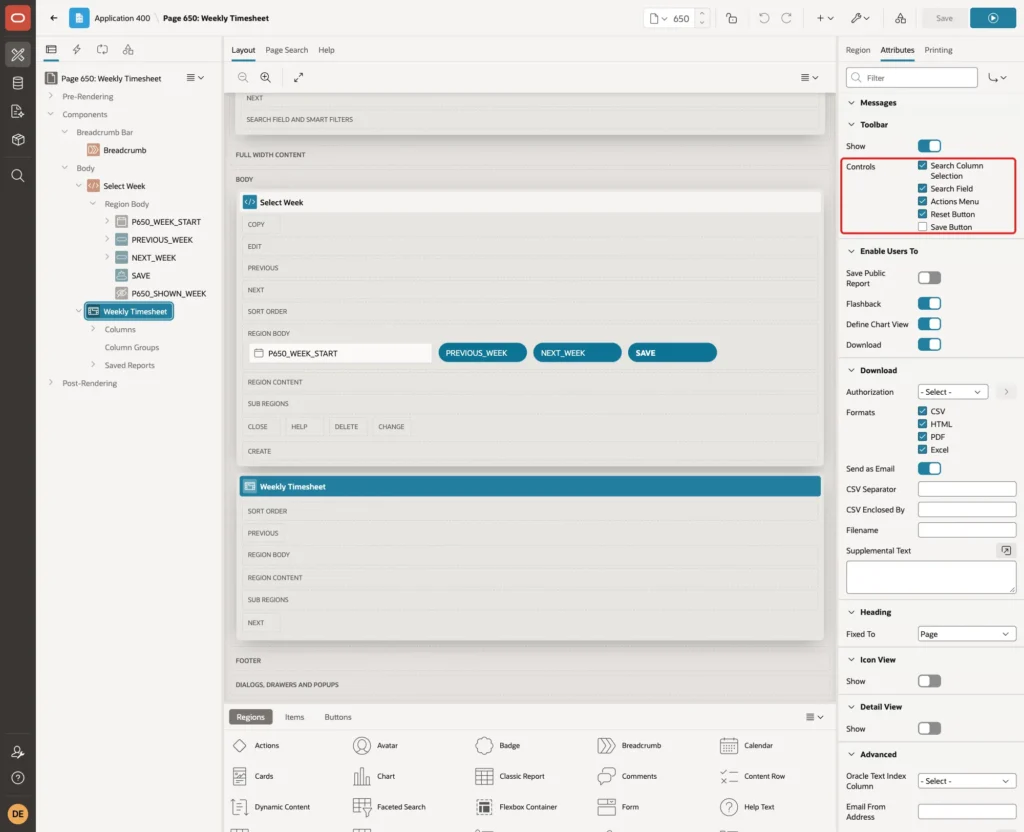Expand the layout pane to full size
This screenshot has height=832, width=1024.
(298, 77)
